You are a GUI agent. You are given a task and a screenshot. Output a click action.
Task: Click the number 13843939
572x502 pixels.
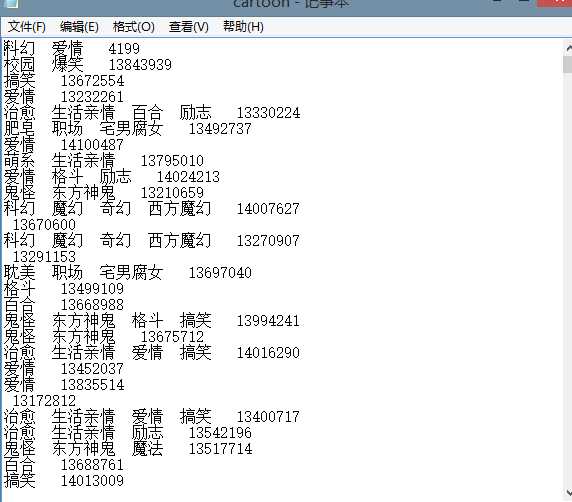[140, 65]
